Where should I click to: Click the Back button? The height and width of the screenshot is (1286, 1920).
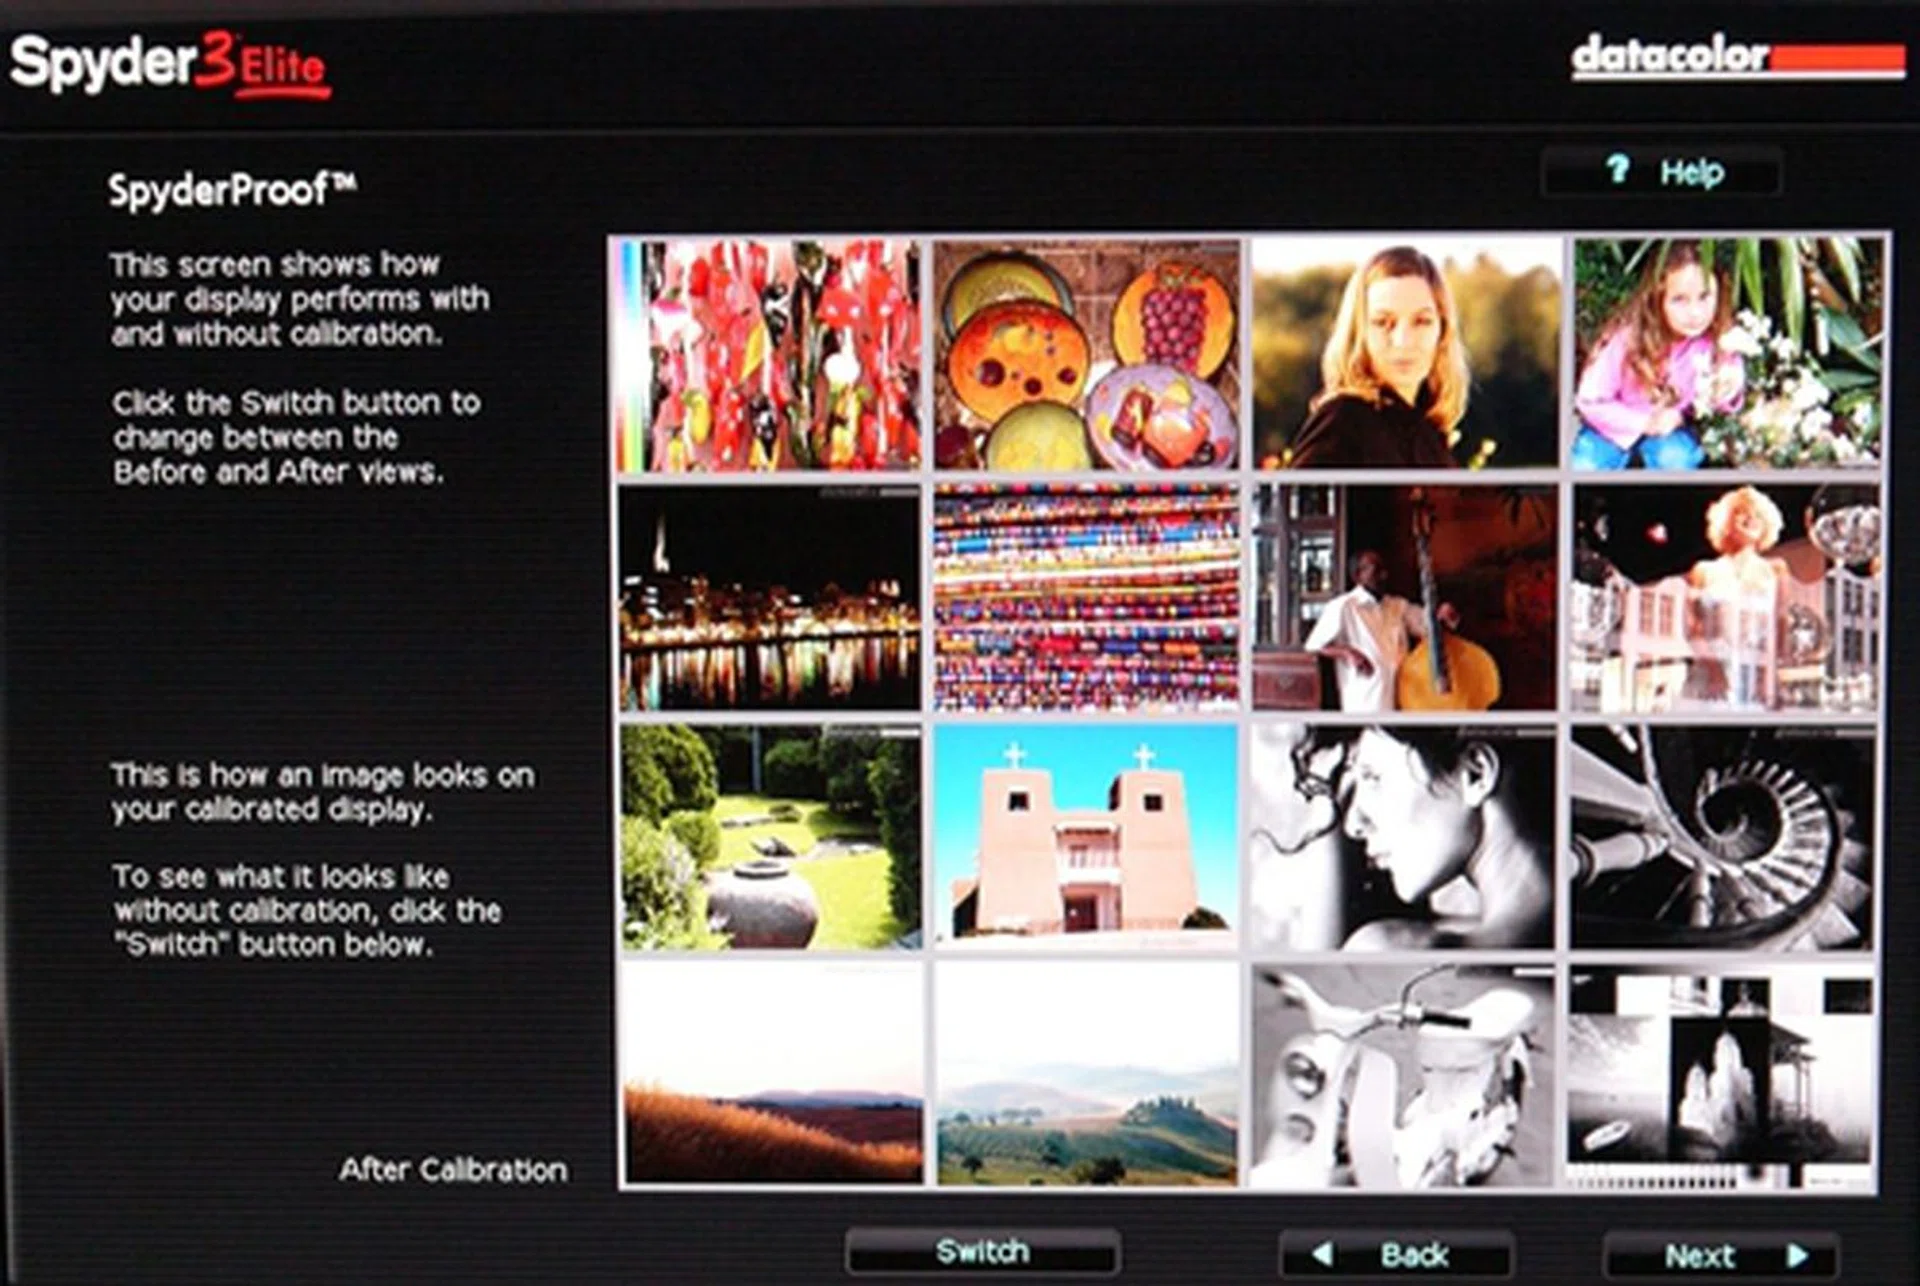click(x=1396, y=1254)
